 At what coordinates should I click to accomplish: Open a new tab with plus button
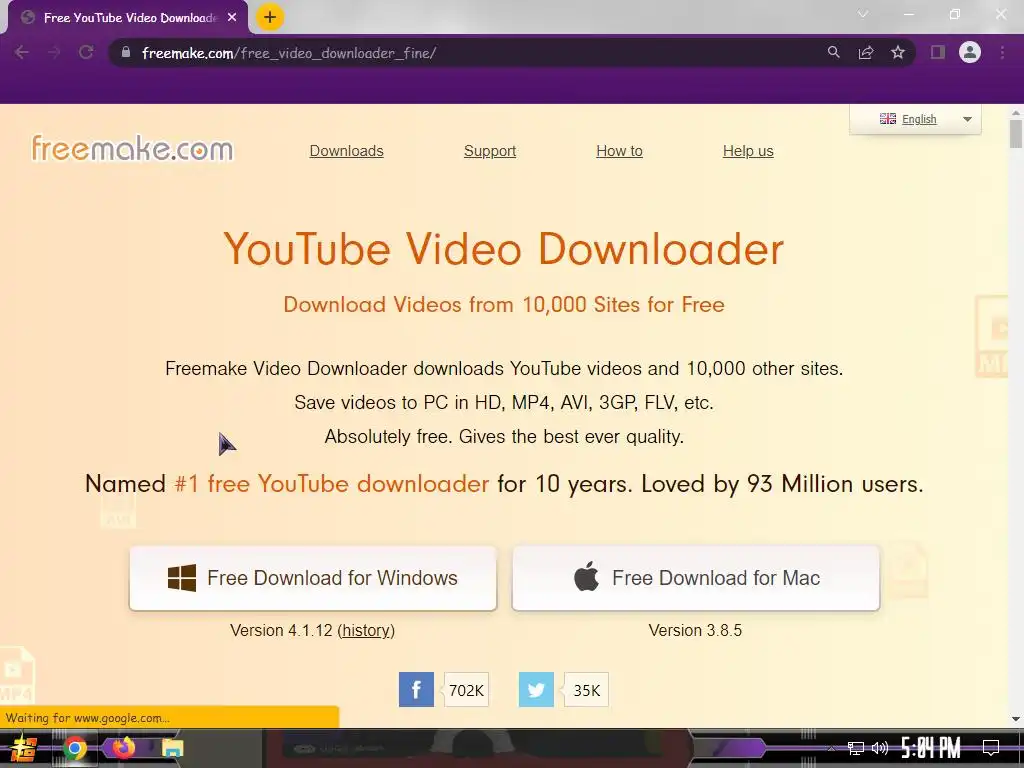click(x=270, y=17)
